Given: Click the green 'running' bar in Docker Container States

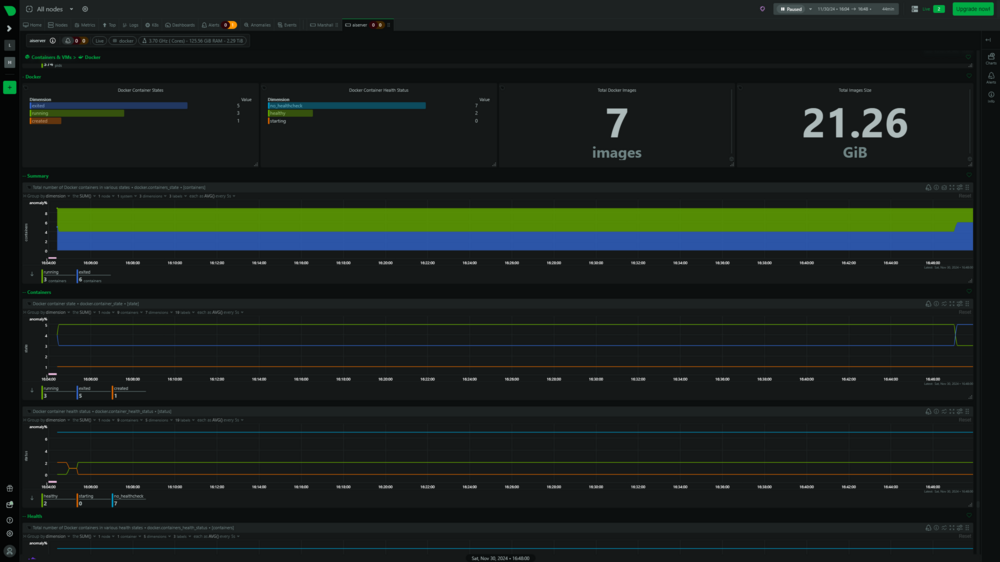Looking at the screenshot, I should pyautogui.click(x=77, y=114).
